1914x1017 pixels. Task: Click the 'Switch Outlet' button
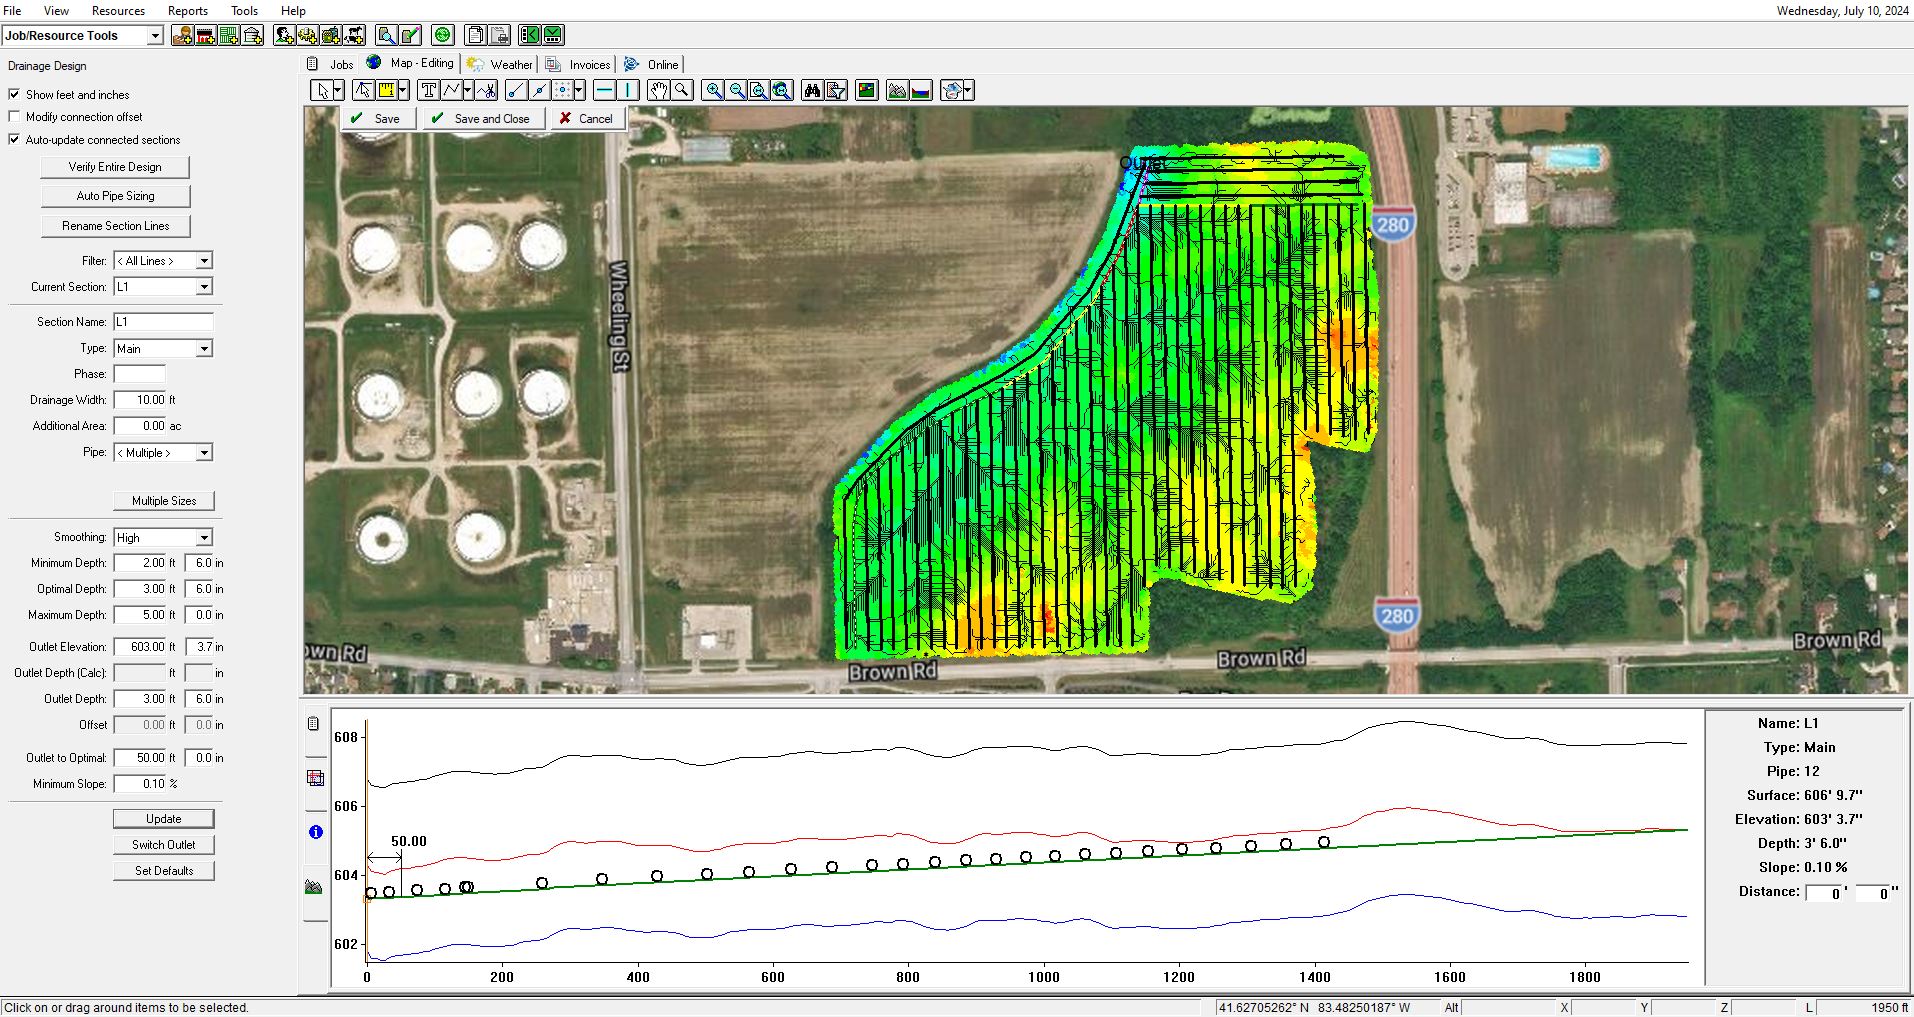coord(164,845)
